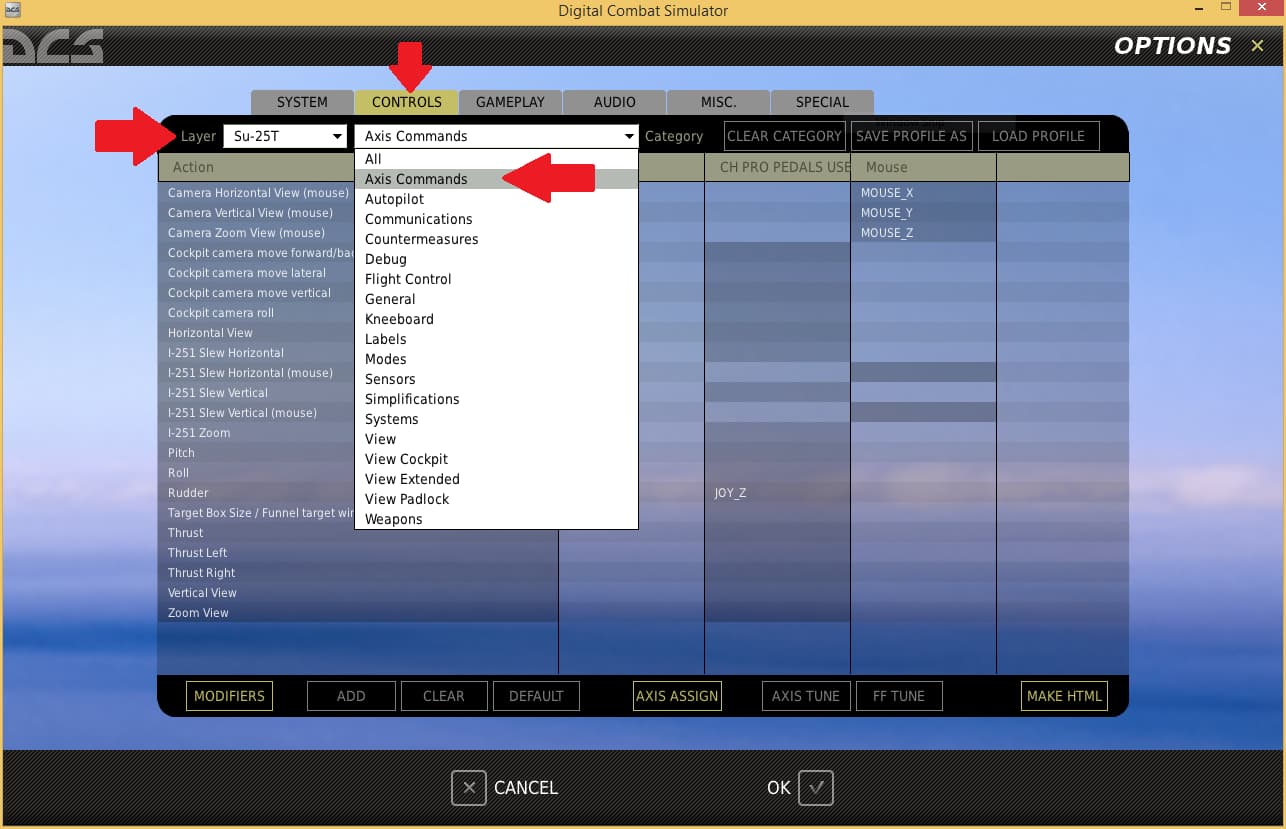Switch to the GAMEPLAY tab
Screen dimensions: 1286x829
tap(510, 102)
